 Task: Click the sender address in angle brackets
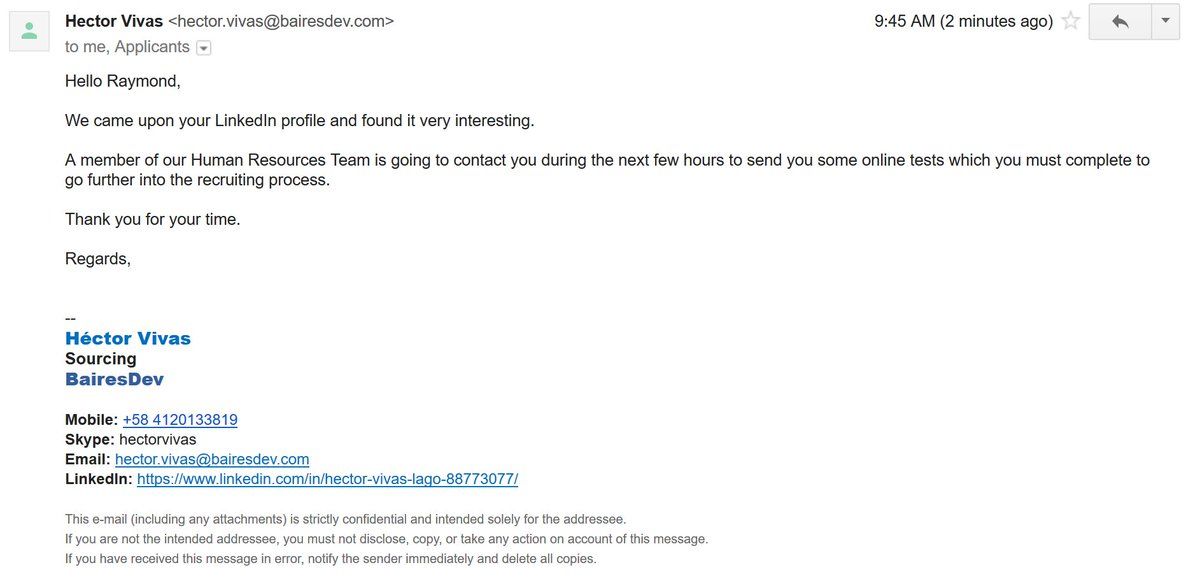point(281,21)
